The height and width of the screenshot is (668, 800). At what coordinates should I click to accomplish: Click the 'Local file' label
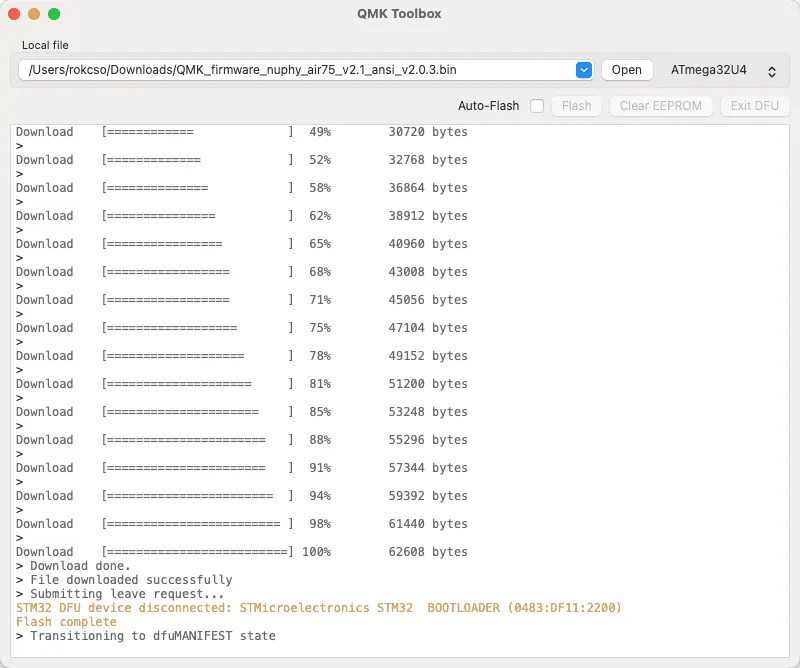45,45
